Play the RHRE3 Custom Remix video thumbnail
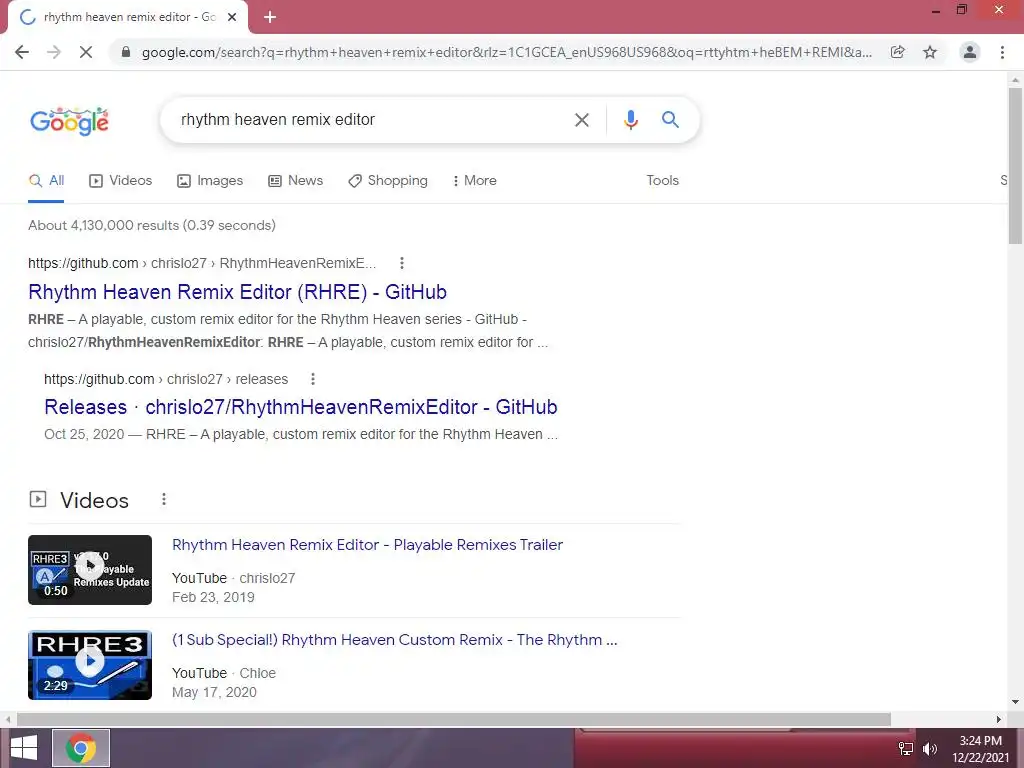Screen dimensions: 1024x768 tap(90, 665)
